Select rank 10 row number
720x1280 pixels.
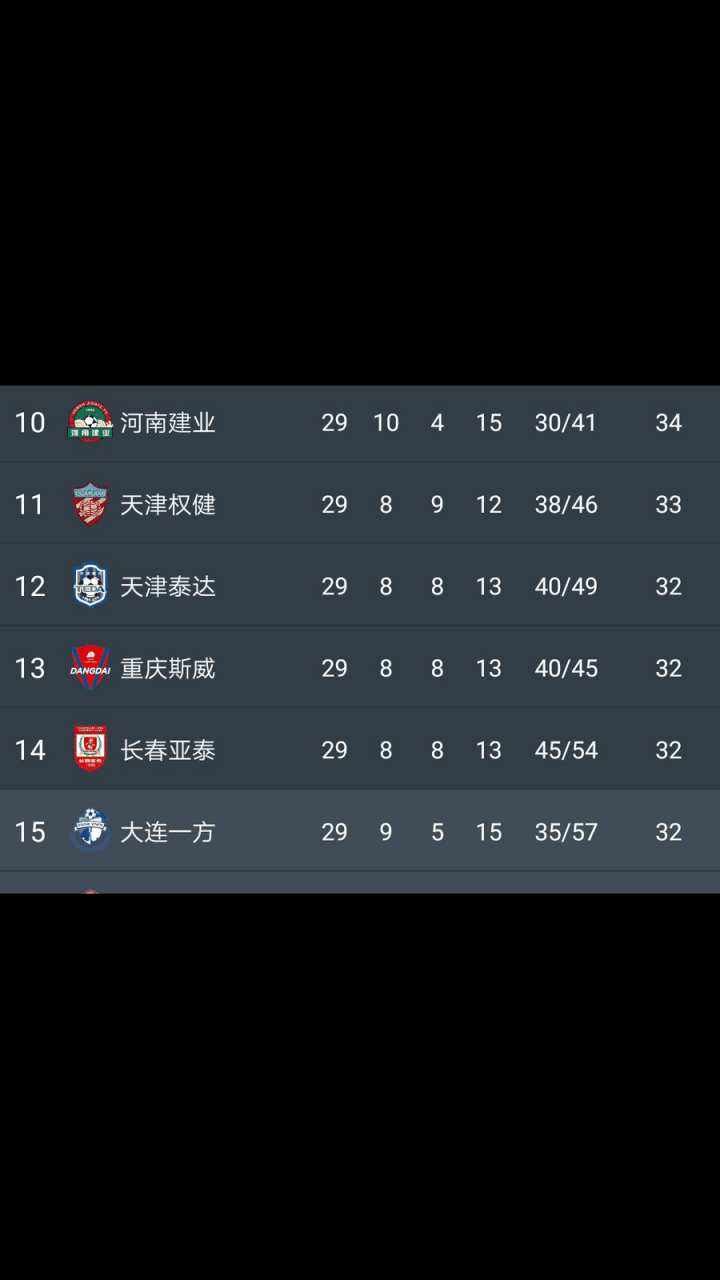[x=30, y=423]
